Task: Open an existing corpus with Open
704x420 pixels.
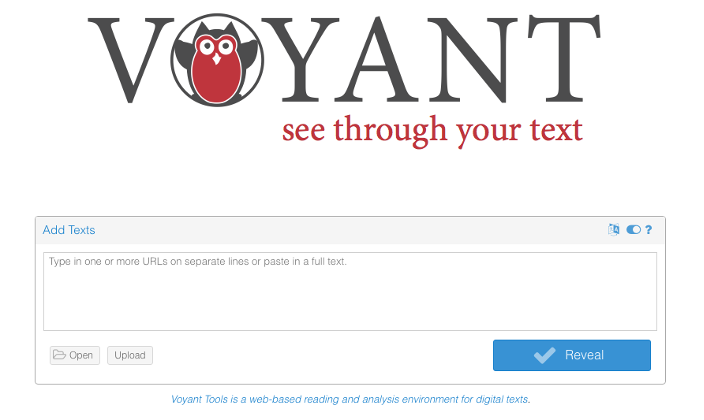Action: (75, 355)
